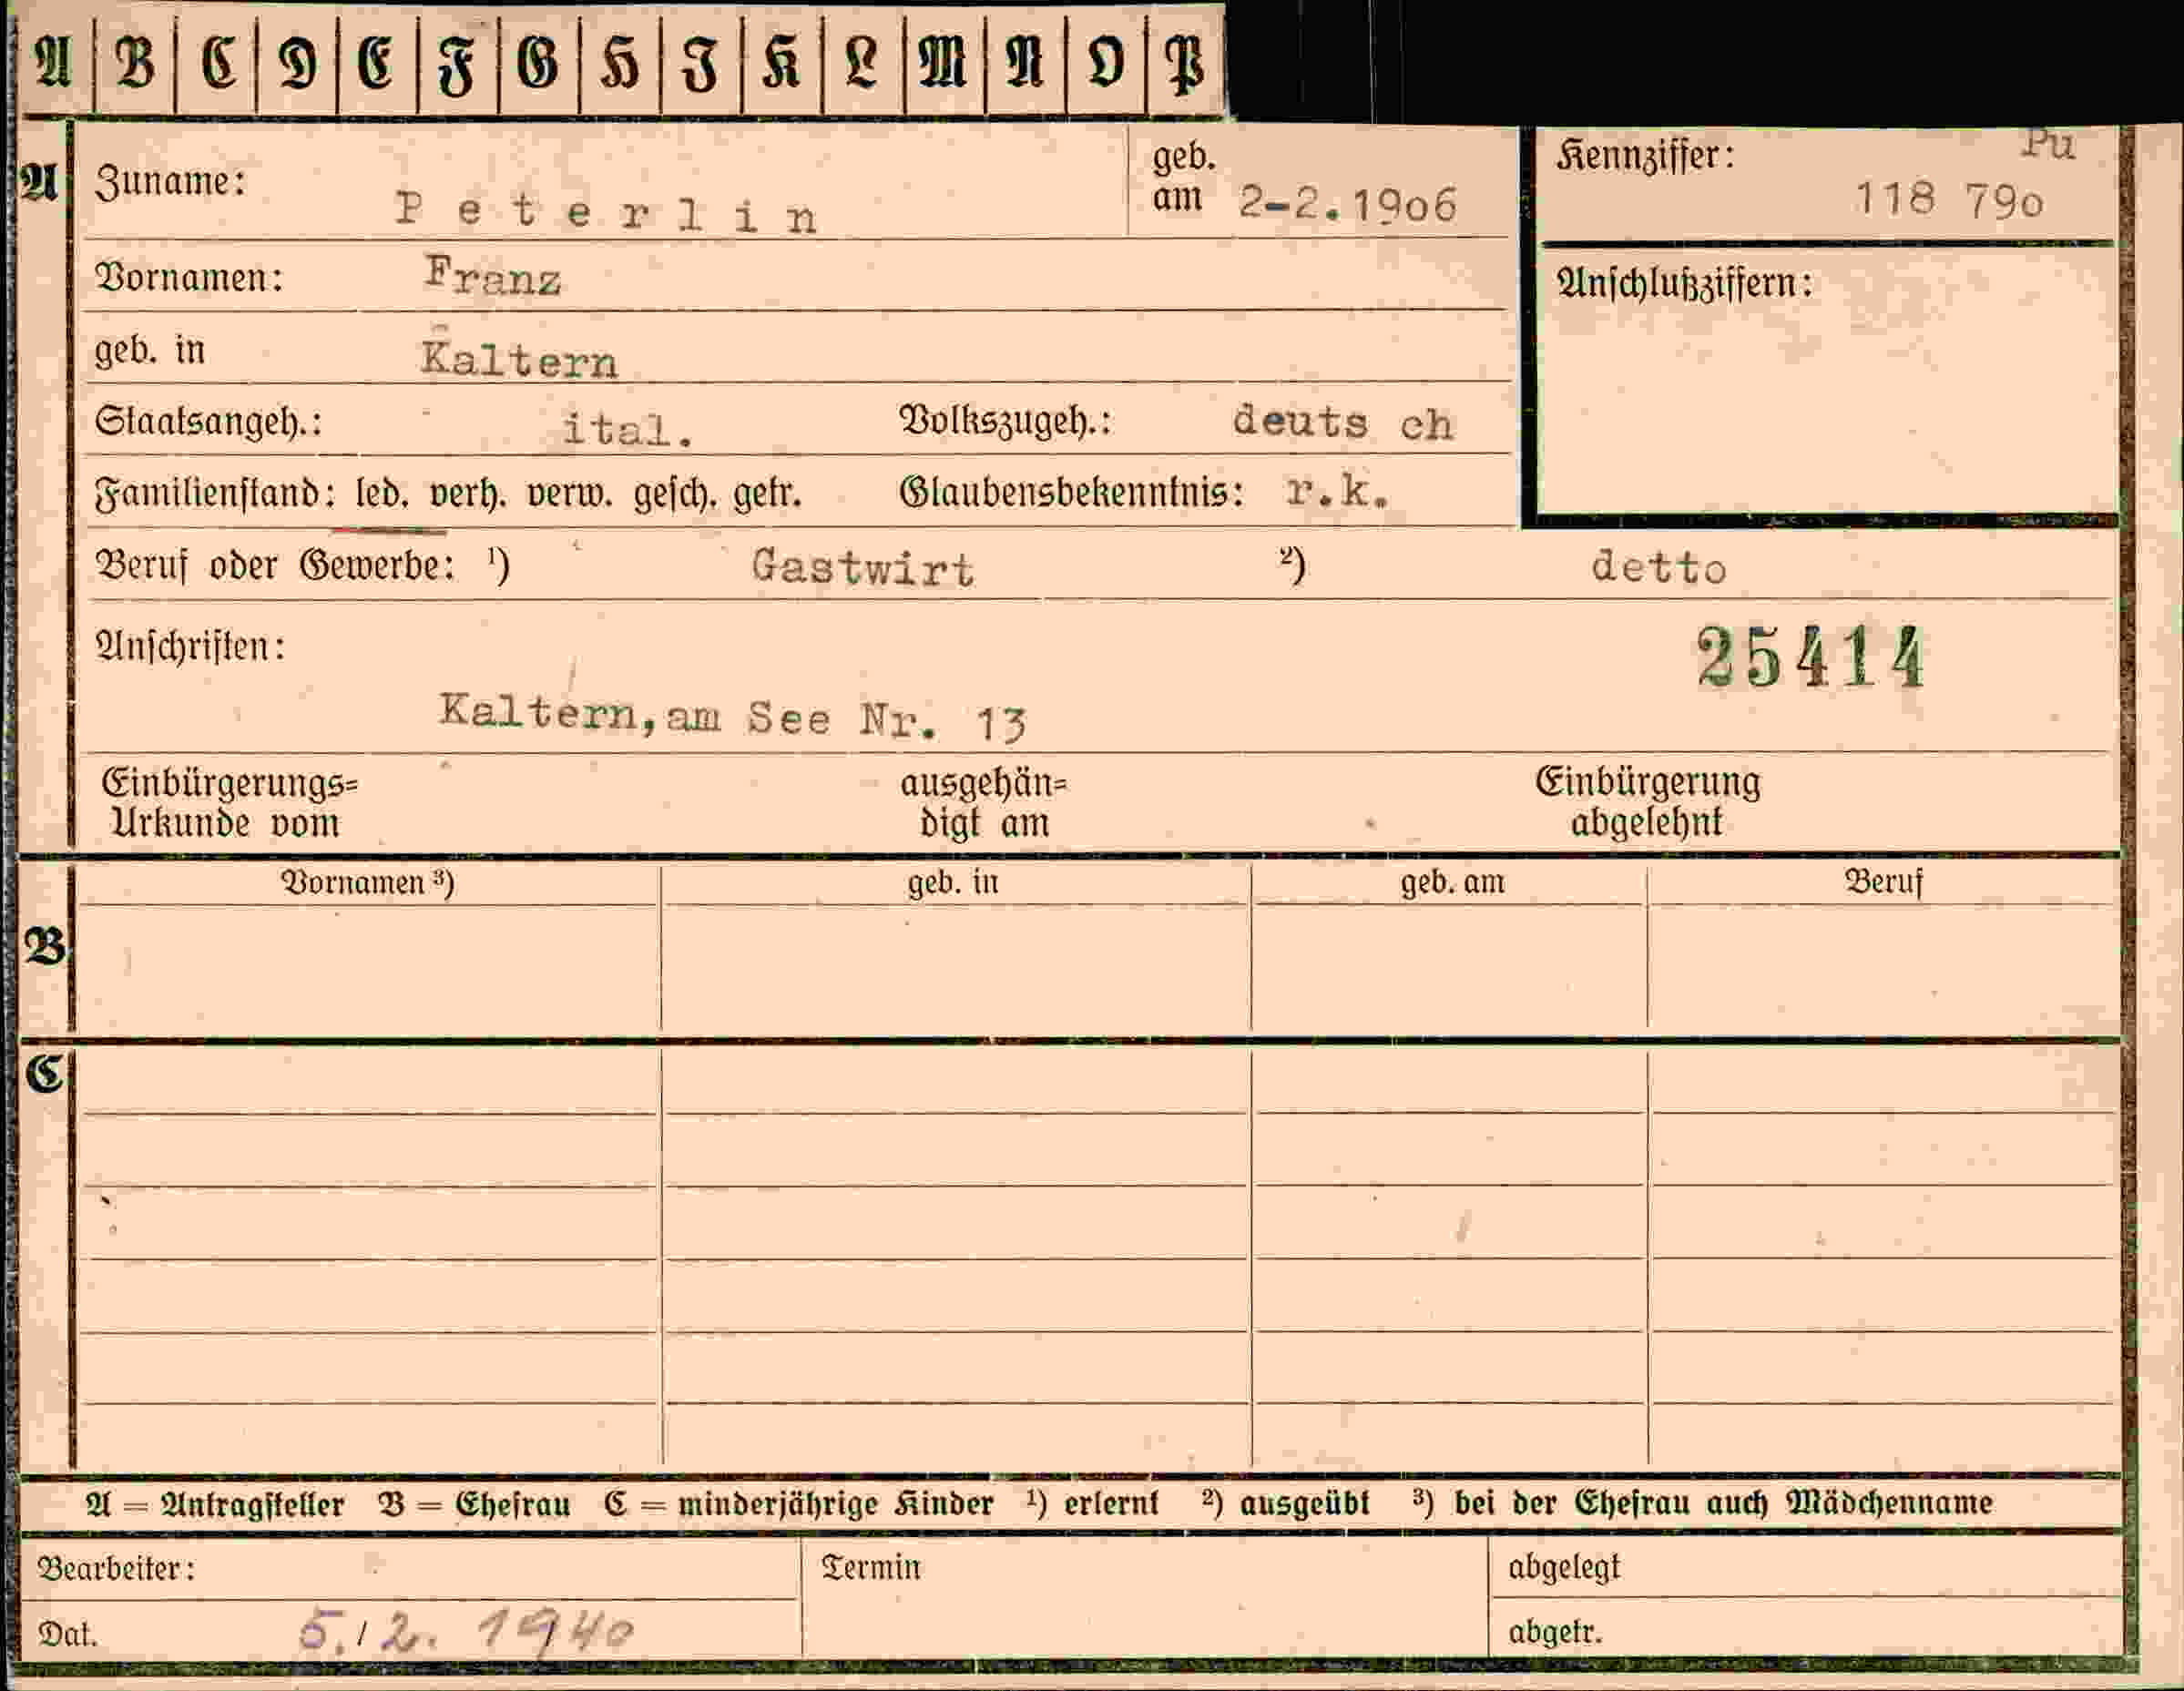Click the 'Vornamen:' label beside Franz
This screenshot has width=2184, height=1691.
(189, 277)
